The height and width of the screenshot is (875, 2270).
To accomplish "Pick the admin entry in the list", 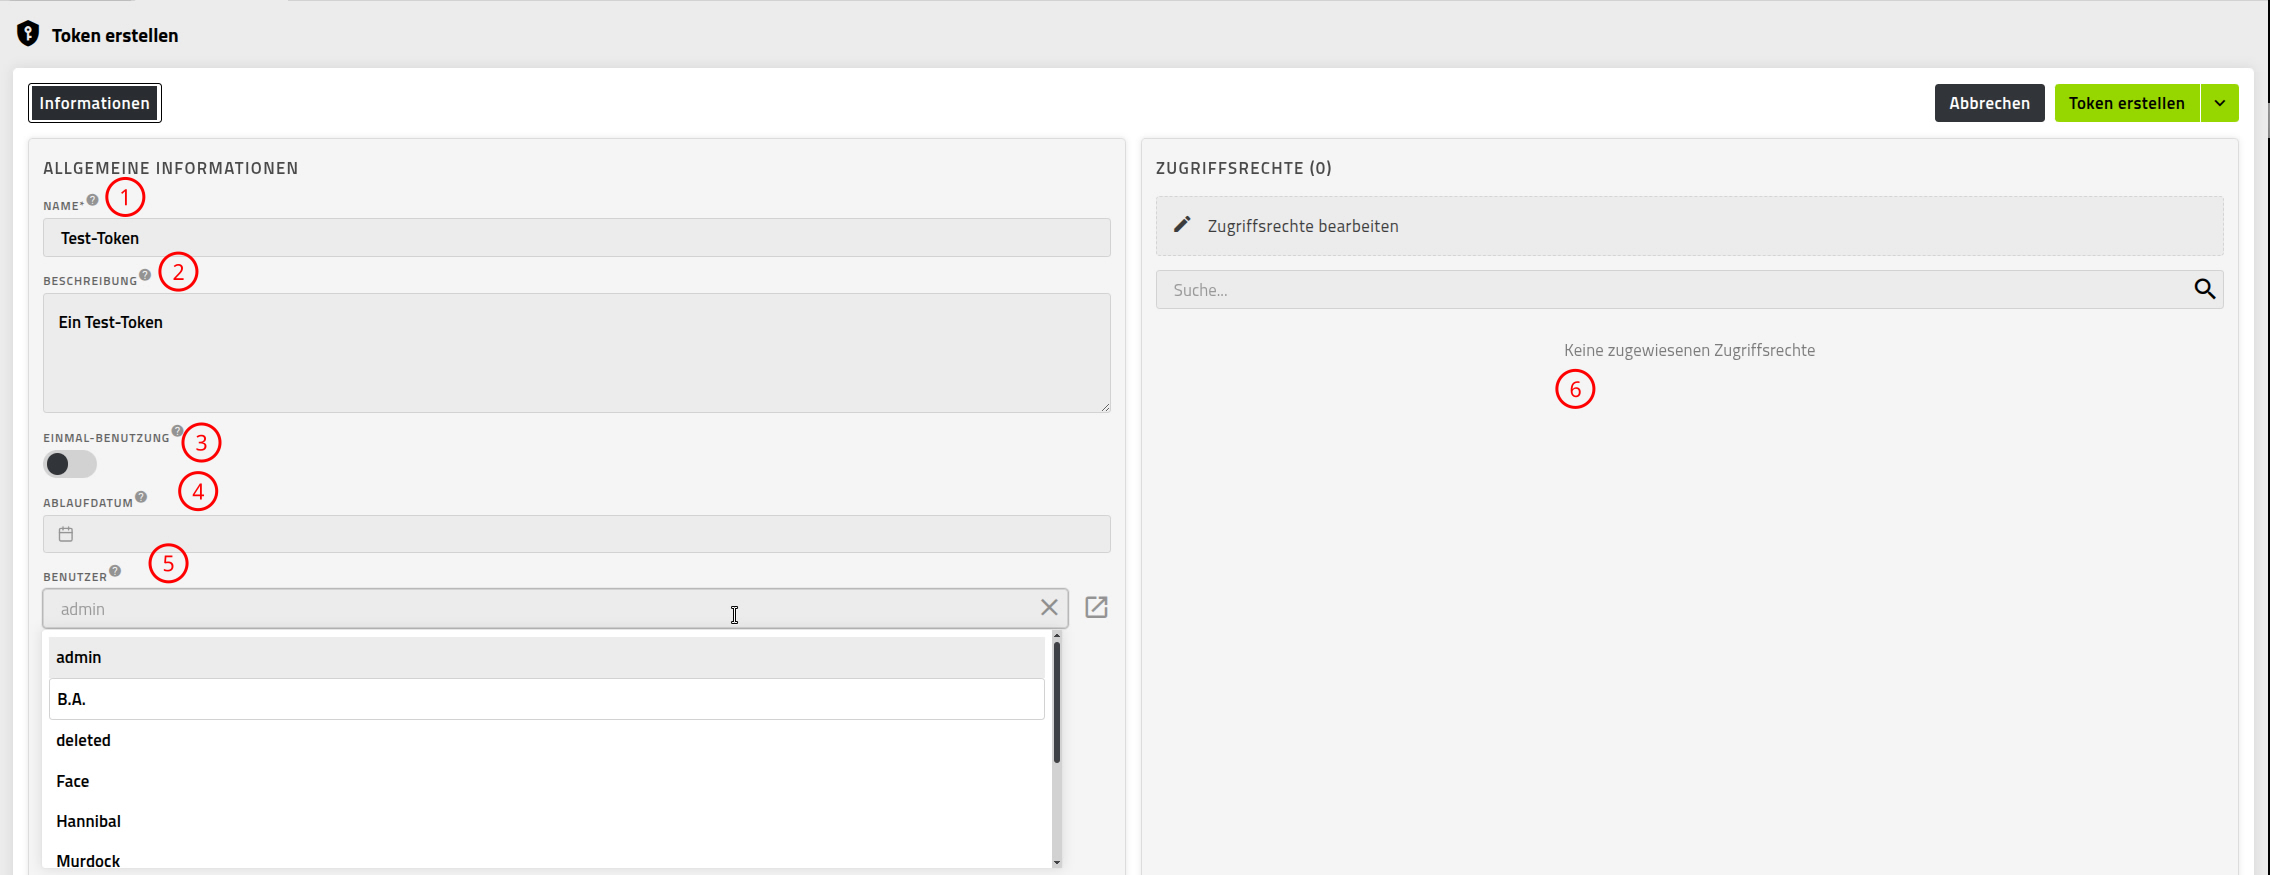I will [547, 657].
